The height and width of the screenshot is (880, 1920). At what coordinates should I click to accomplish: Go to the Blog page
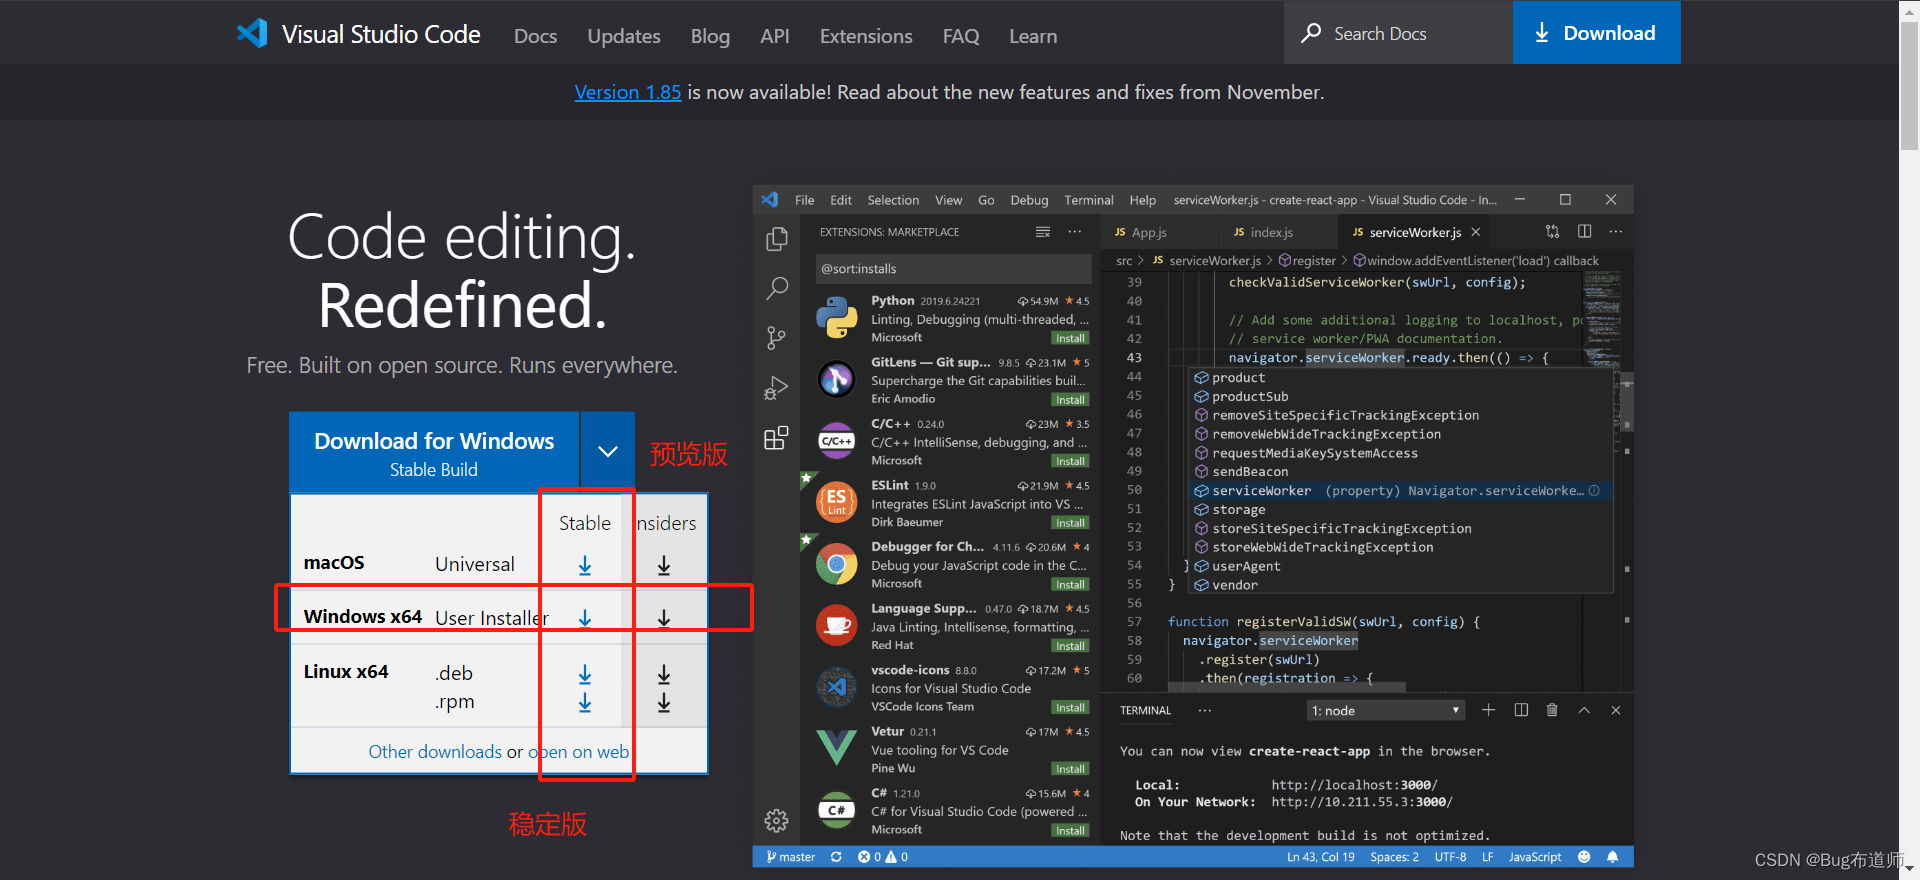(710, 36)
